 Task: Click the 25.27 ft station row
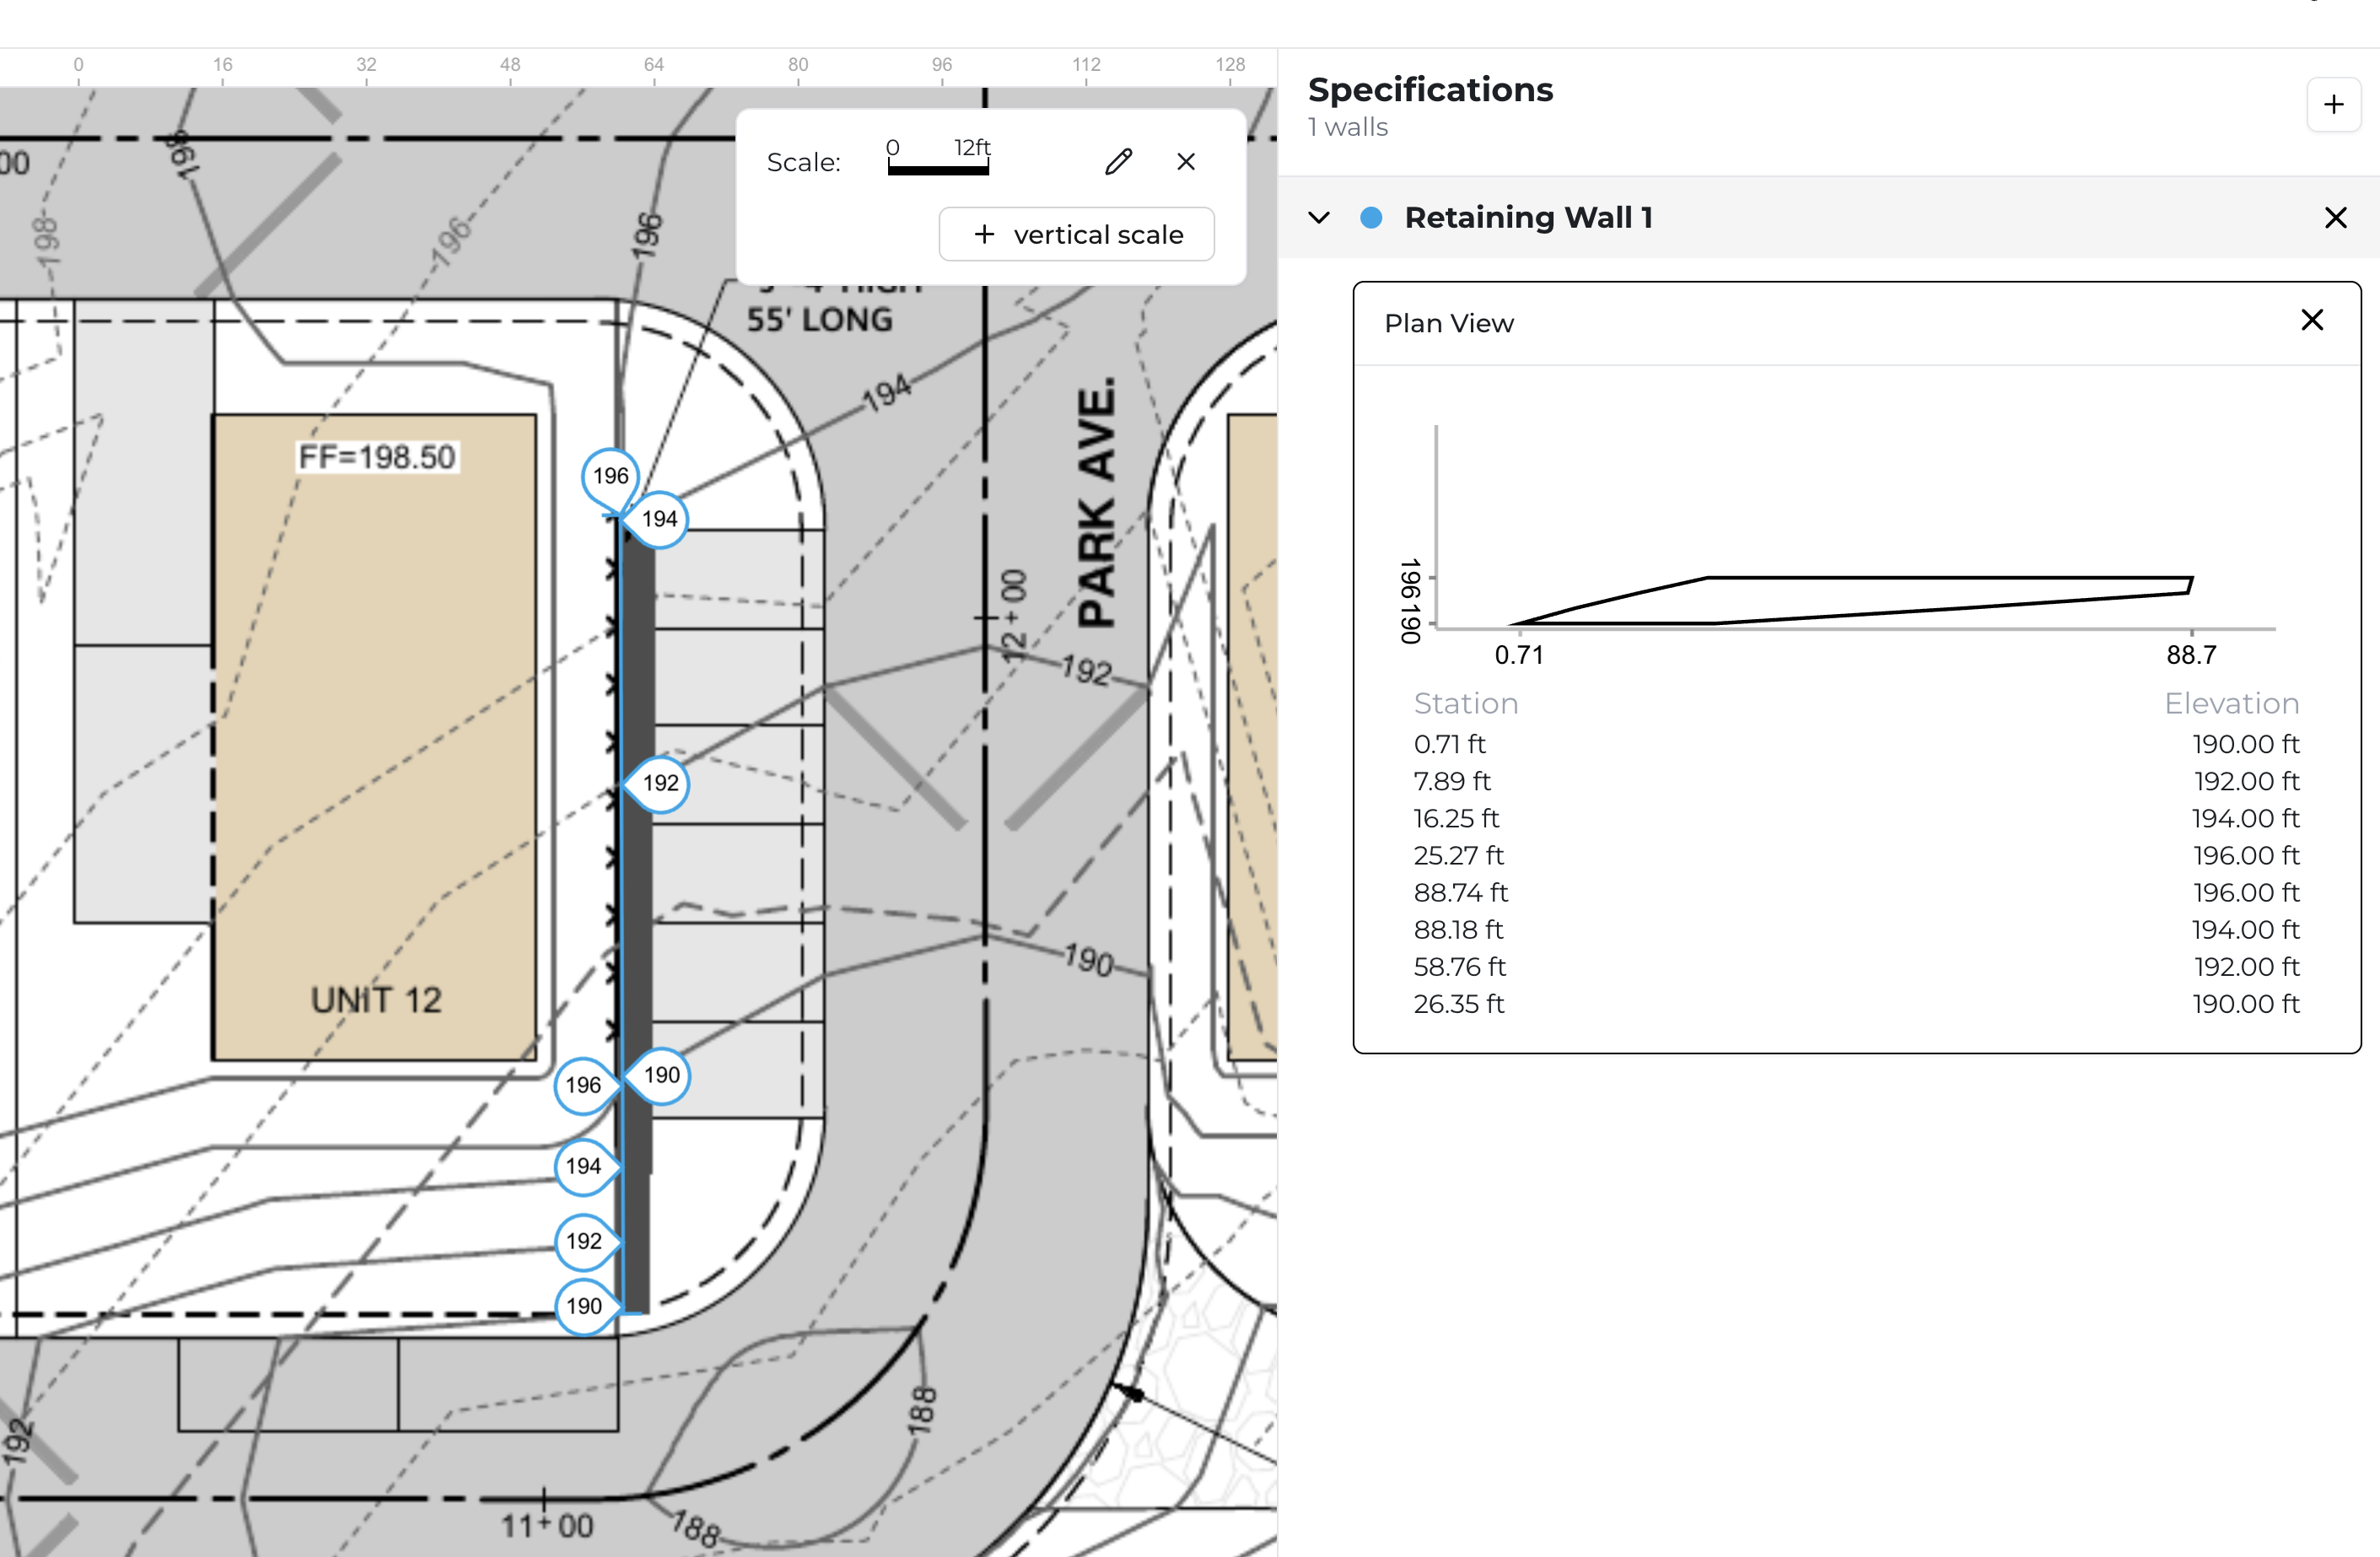pyautogui.click(x=1458, y=856)
